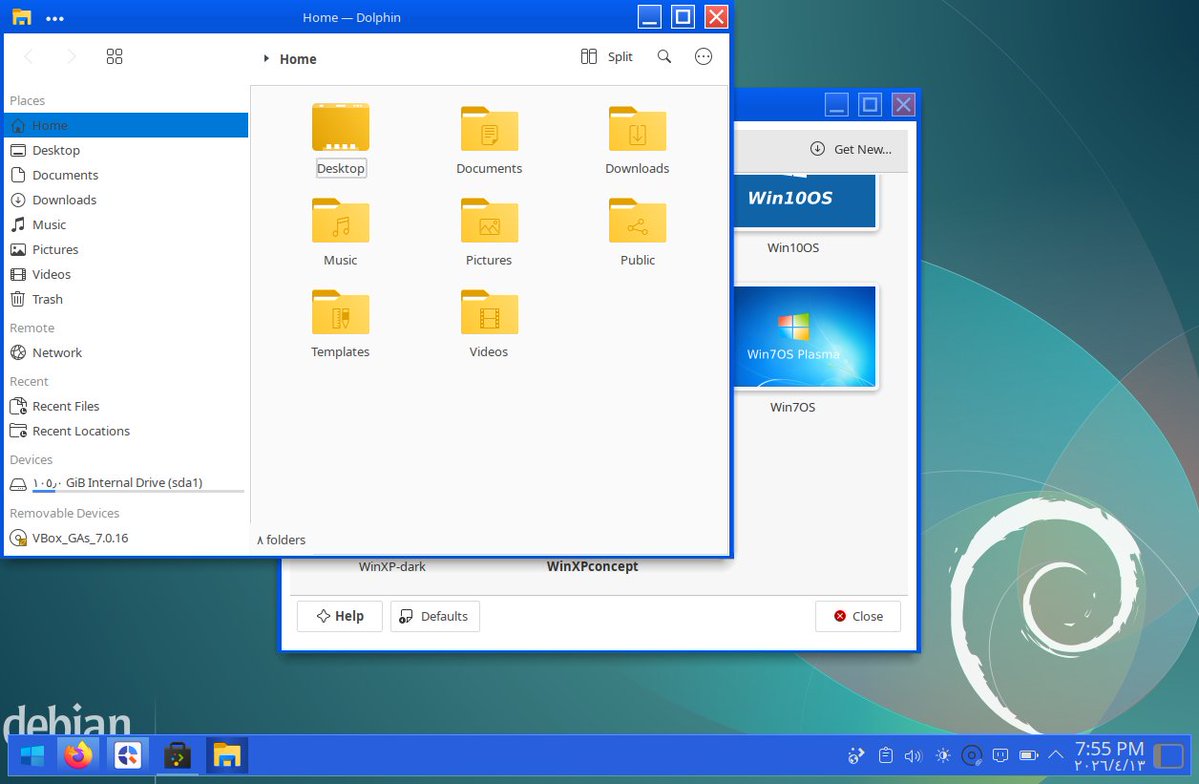The height and width of the screenshot is (784, 1199).
Task: Switch view mode with the icons grid button
Action: (x=114, y=57)
